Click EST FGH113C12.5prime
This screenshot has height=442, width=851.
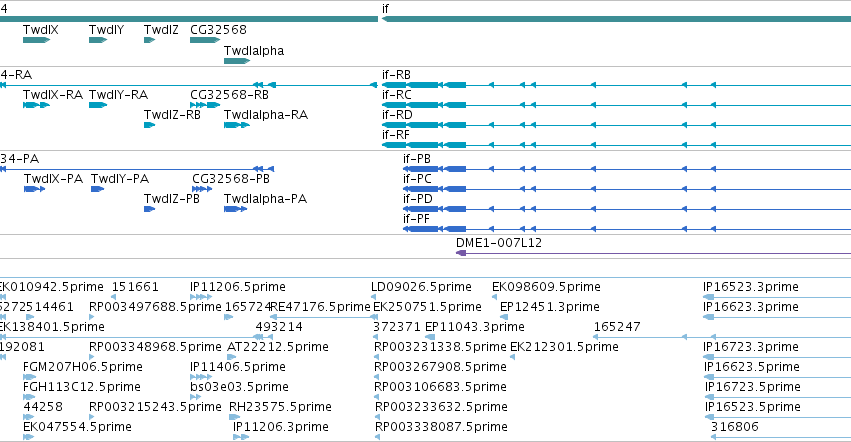29,397
